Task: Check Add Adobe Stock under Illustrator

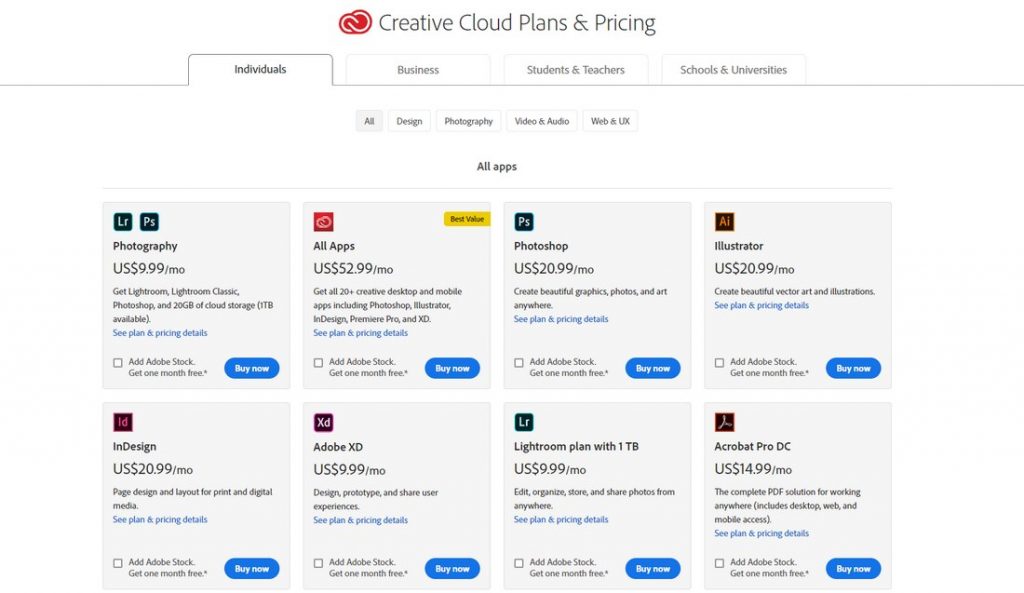Action: tap(719, 363)
